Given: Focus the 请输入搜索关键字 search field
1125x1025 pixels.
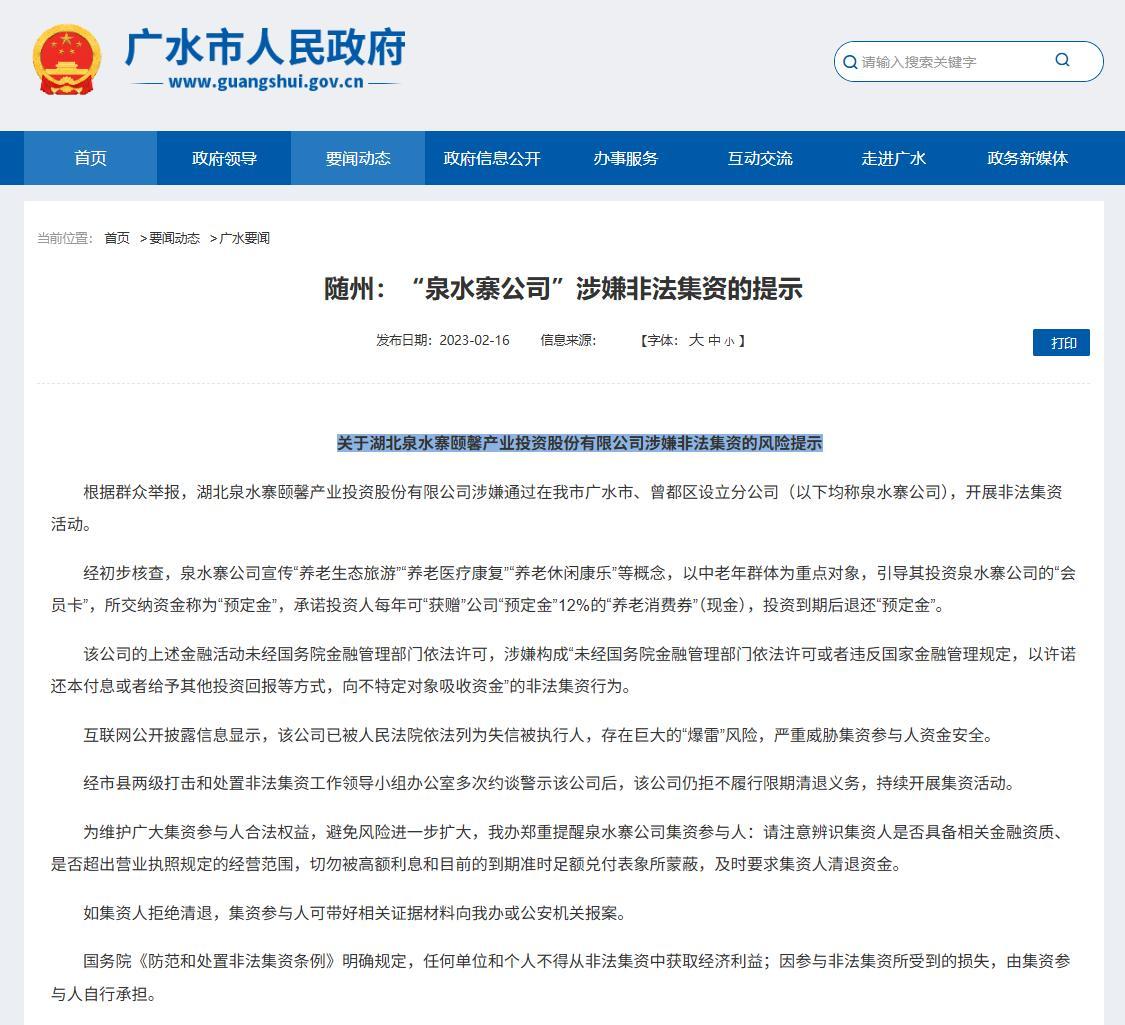Looking at the screenshot, I should point(950,62).
